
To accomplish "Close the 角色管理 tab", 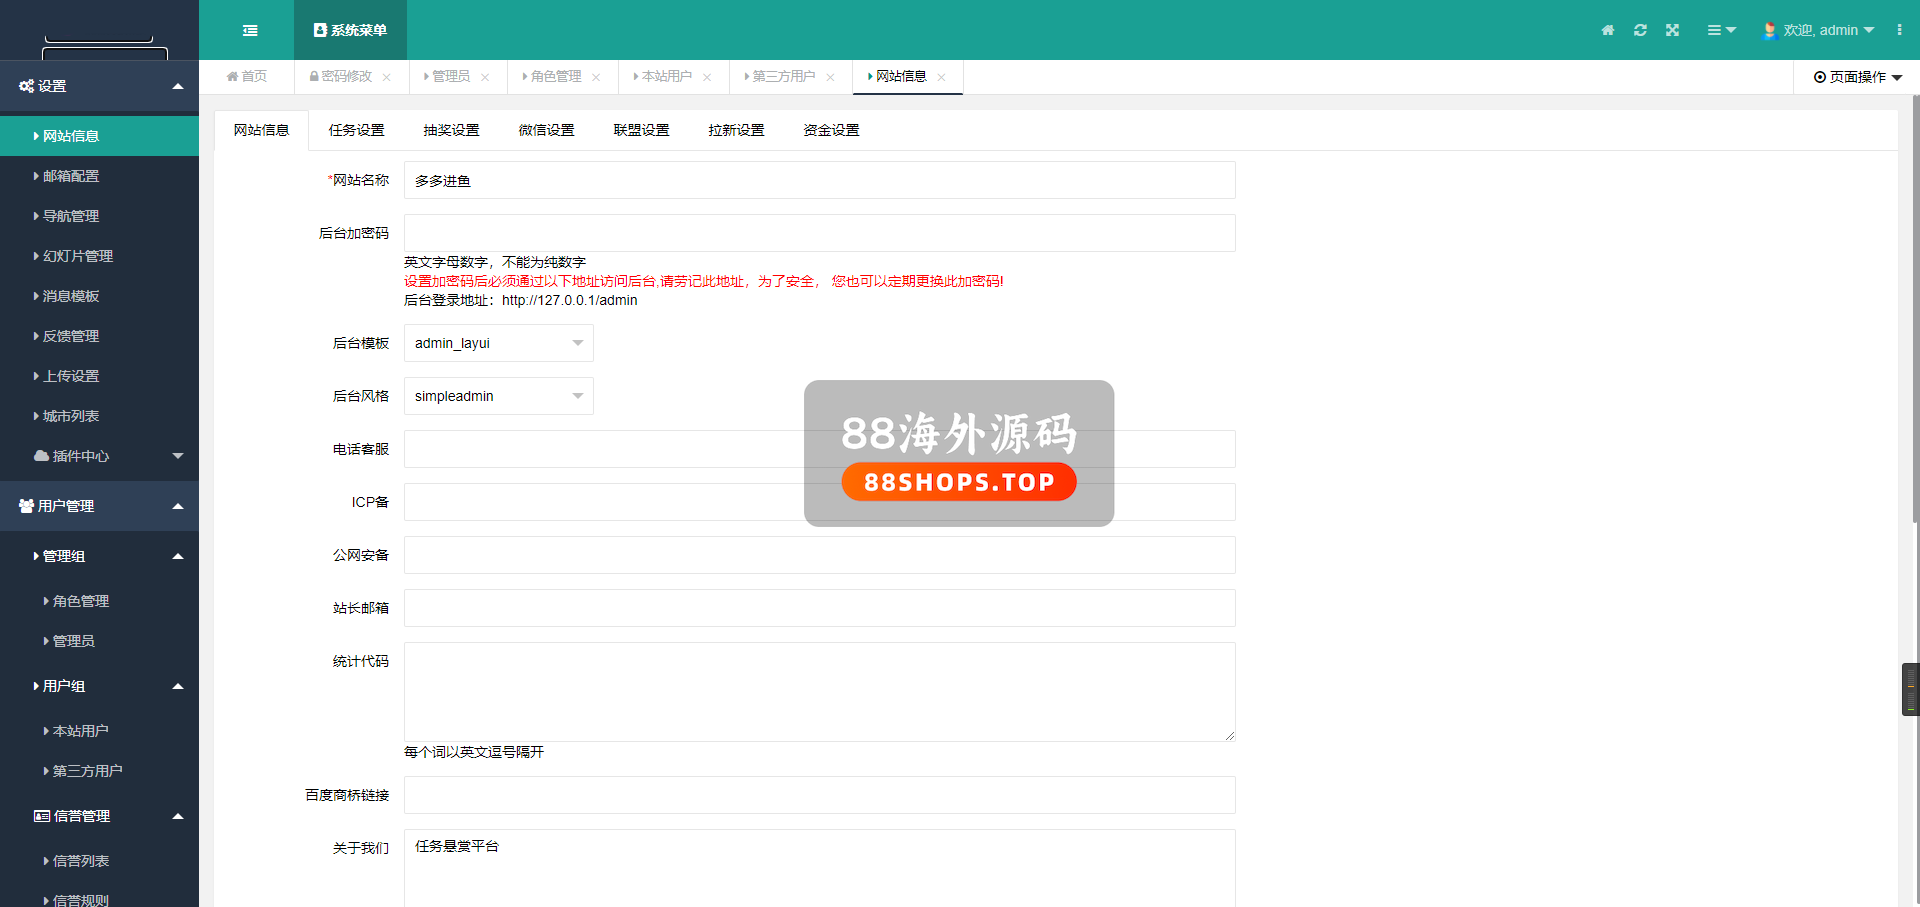I will coord(596,77).
